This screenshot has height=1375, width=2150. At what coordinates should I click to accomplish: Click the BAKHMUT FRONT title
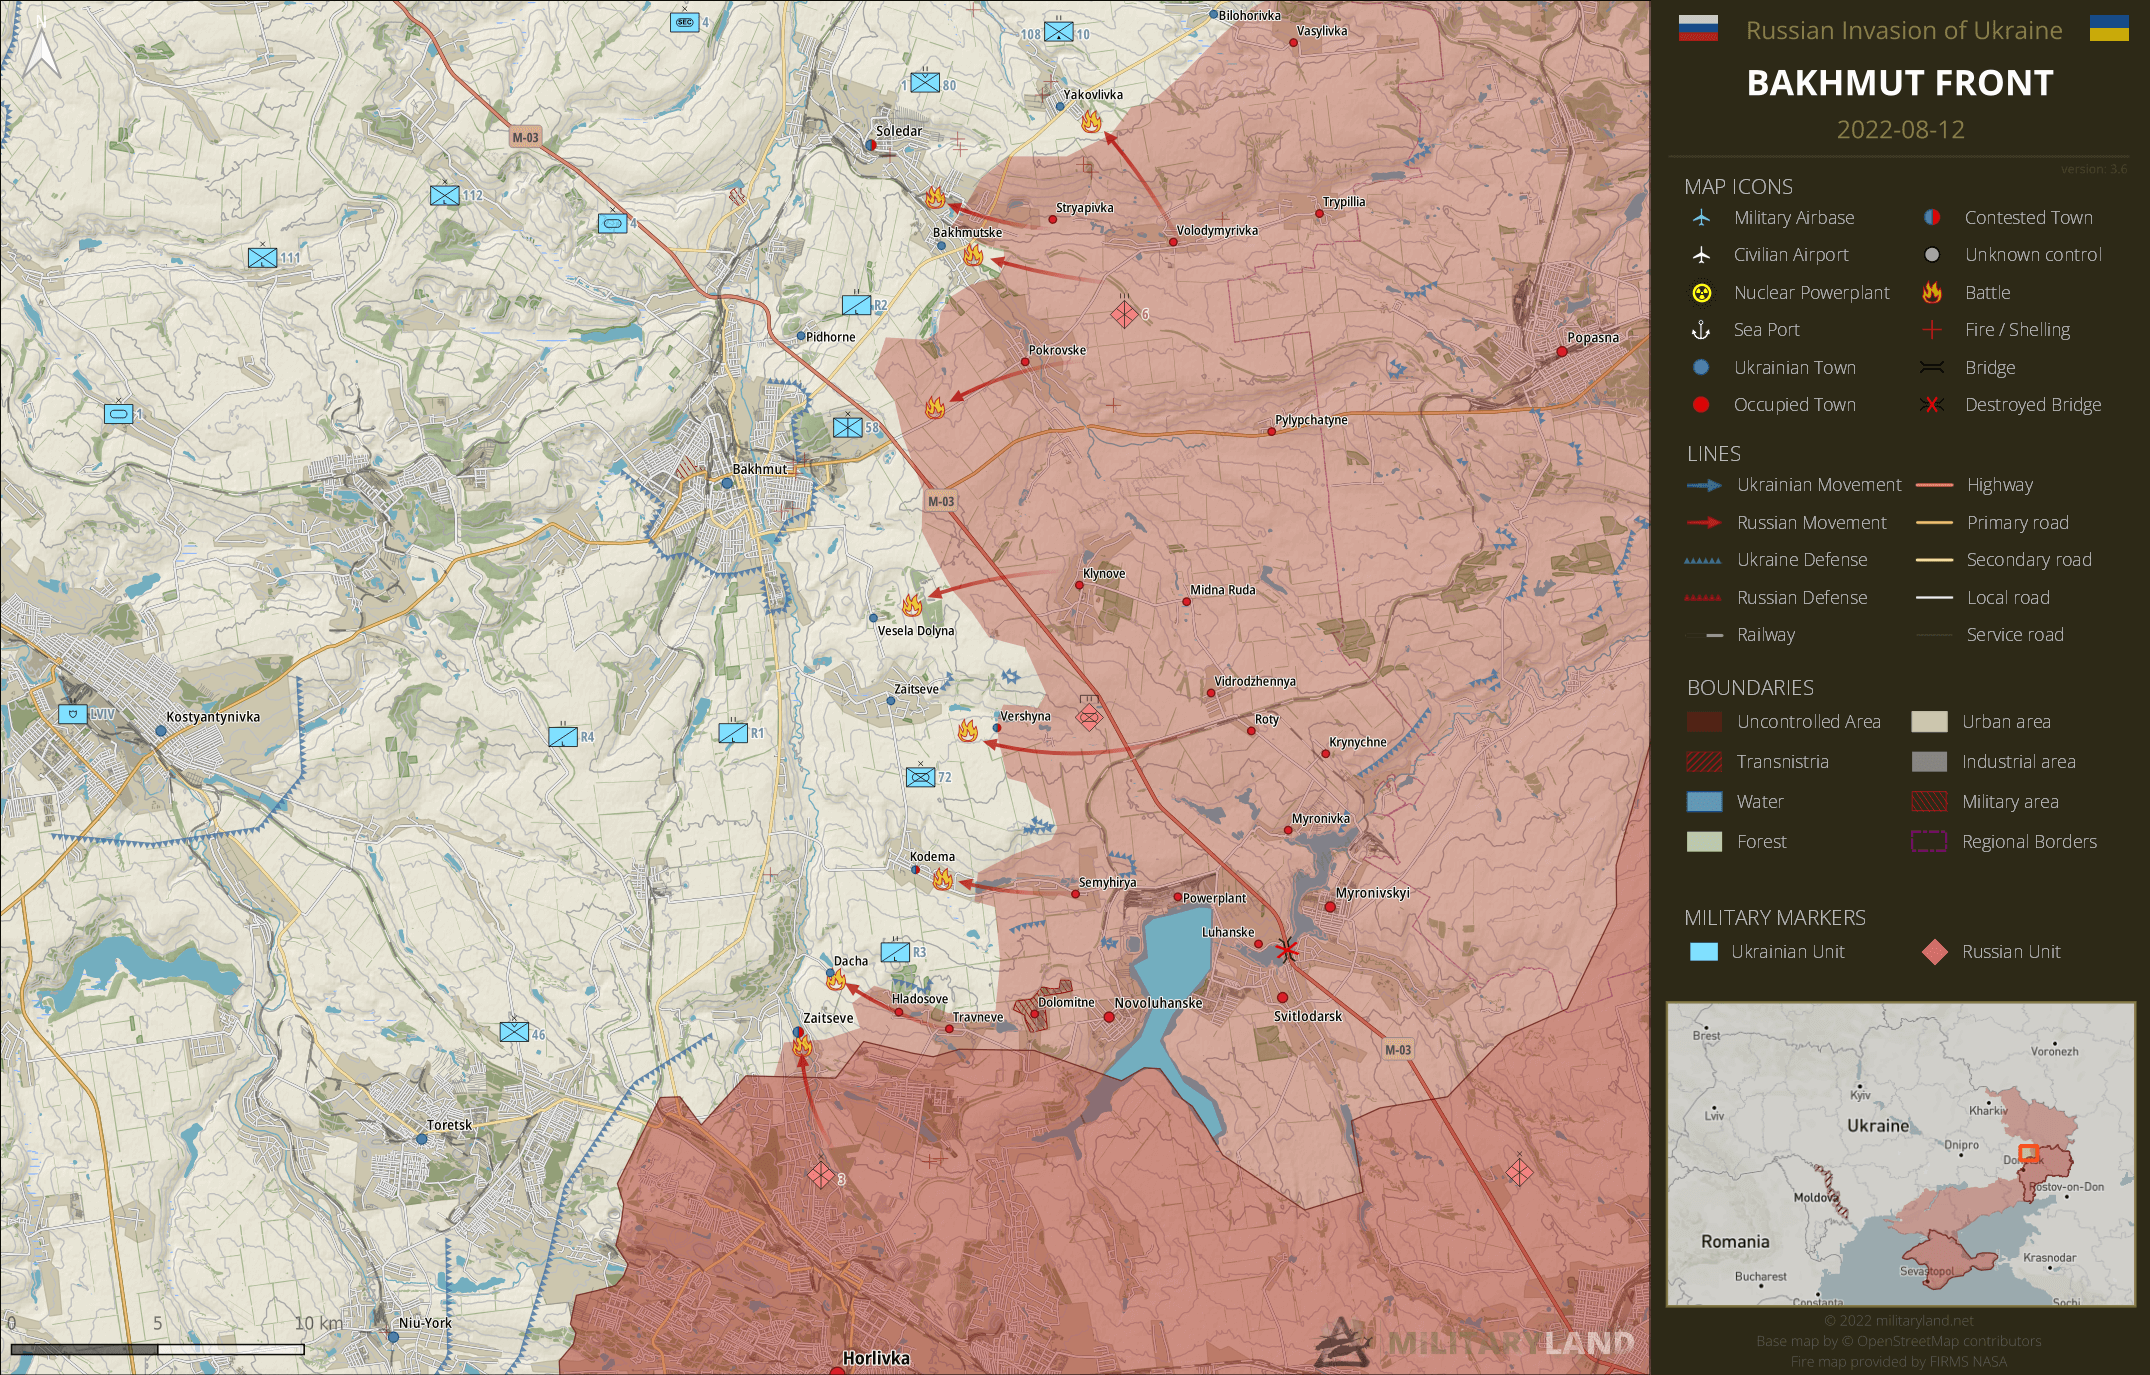pos(1899,83)
